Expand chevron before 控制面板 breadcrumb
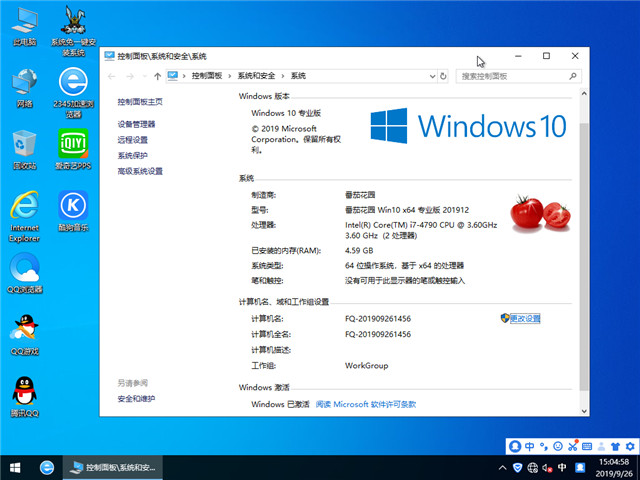Screen dimensions: 640x480 (184, 76)
